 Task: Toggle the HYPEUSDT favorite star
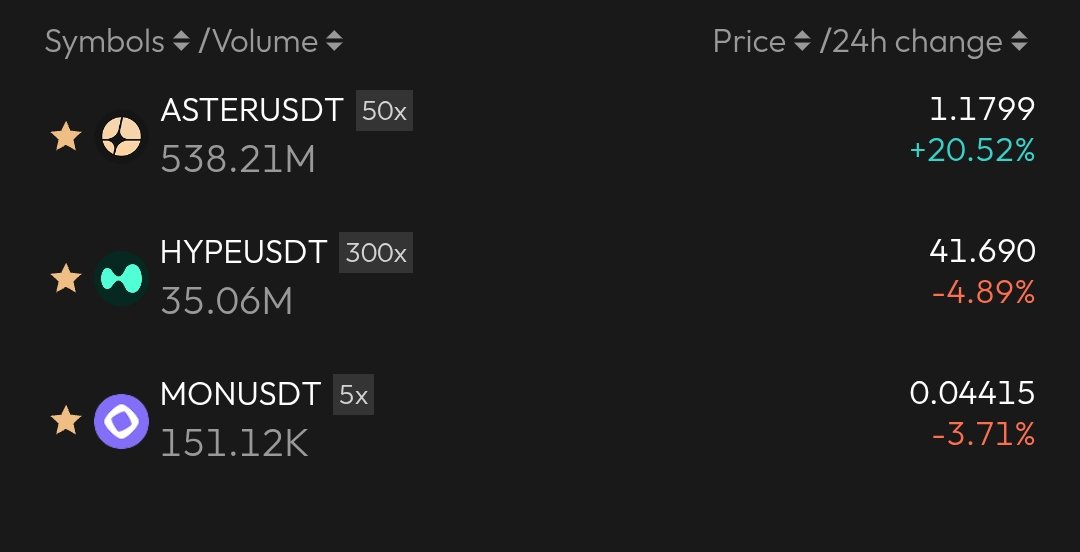coord(66,279)
